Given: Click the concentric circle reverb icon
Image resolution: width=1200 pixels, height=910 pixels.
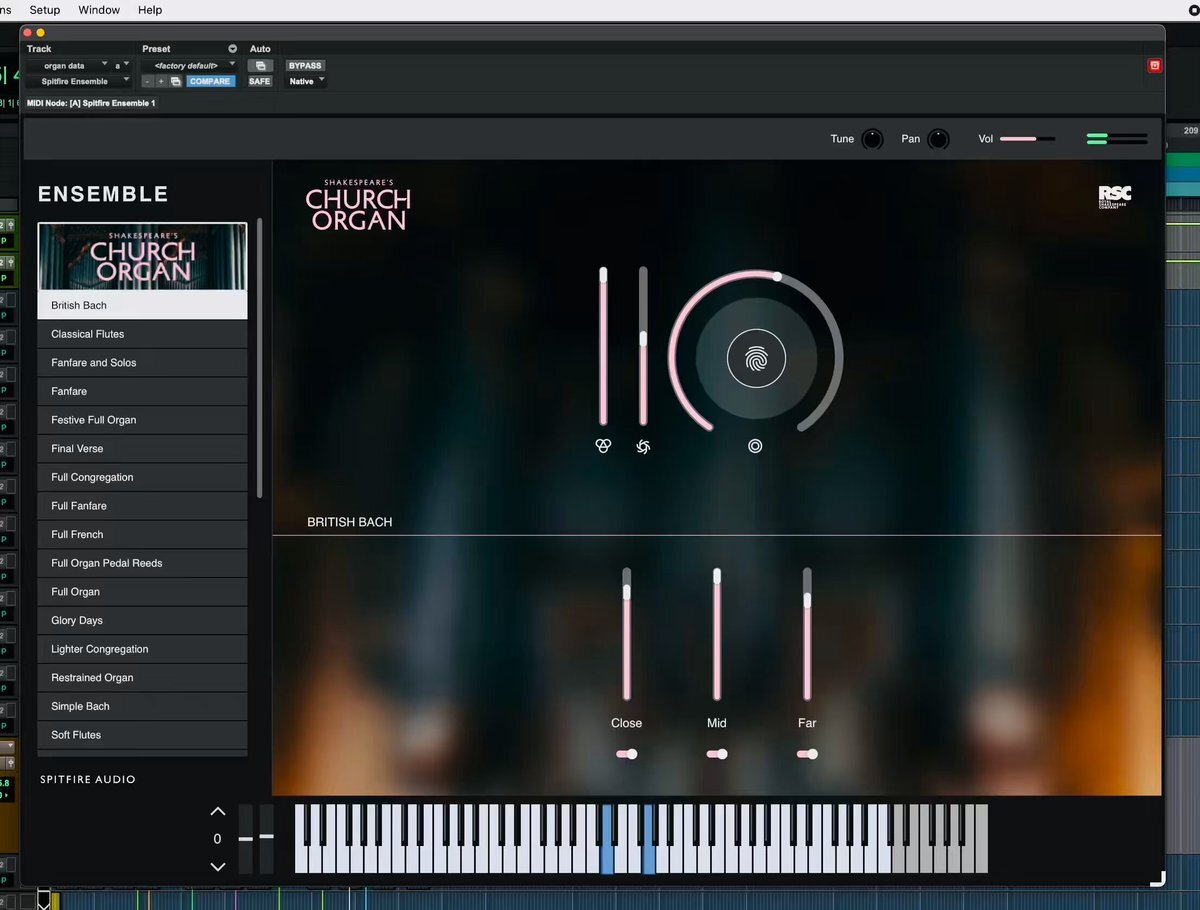Looking at the screenshot, I should point(755,446).
